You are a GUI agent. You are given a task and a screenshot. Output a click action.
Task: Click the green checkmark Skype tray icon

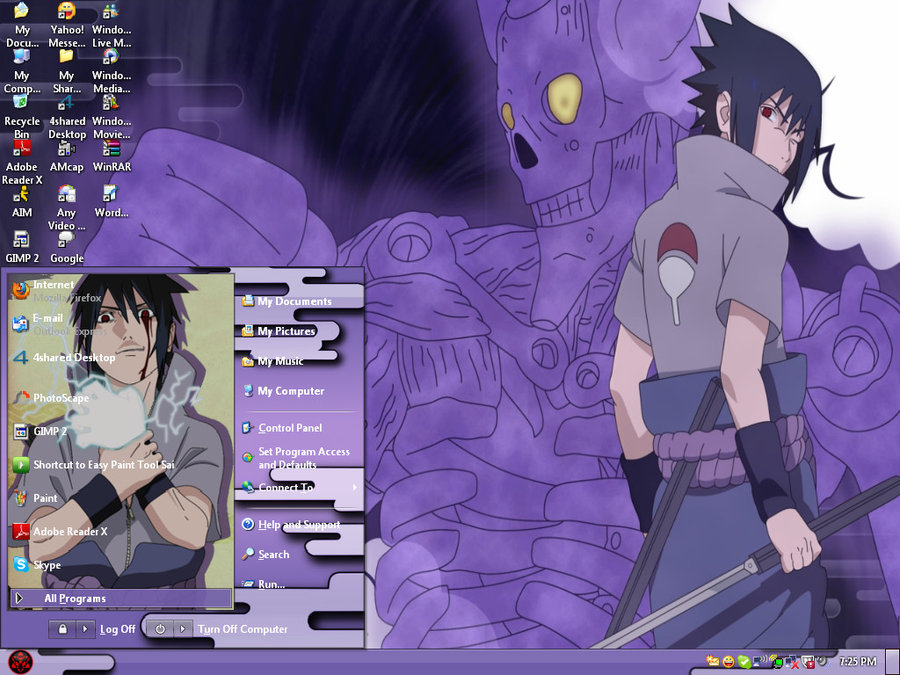point(744,662)
